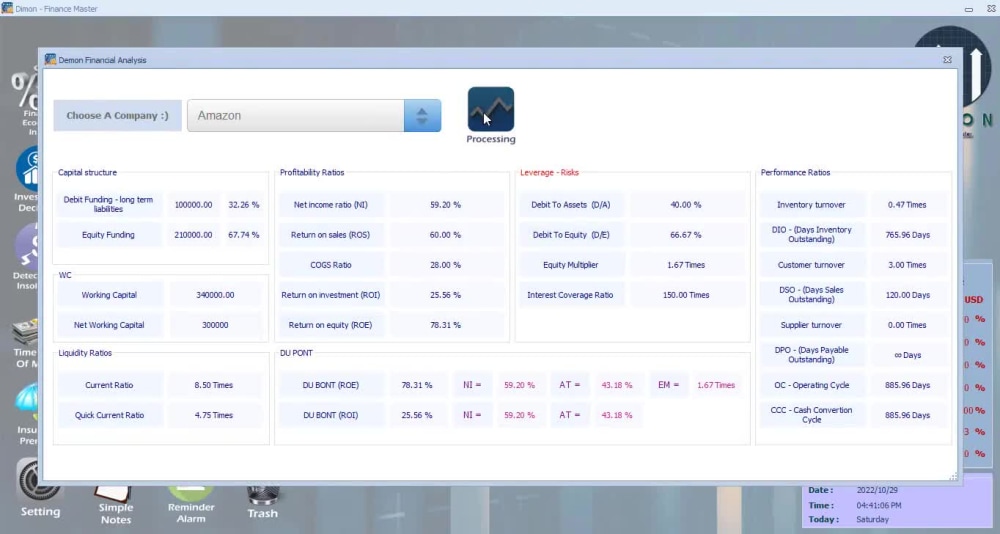Screen dimensions: 1000x534
Task: Click the Choose A Company label button
Action: 117,115
